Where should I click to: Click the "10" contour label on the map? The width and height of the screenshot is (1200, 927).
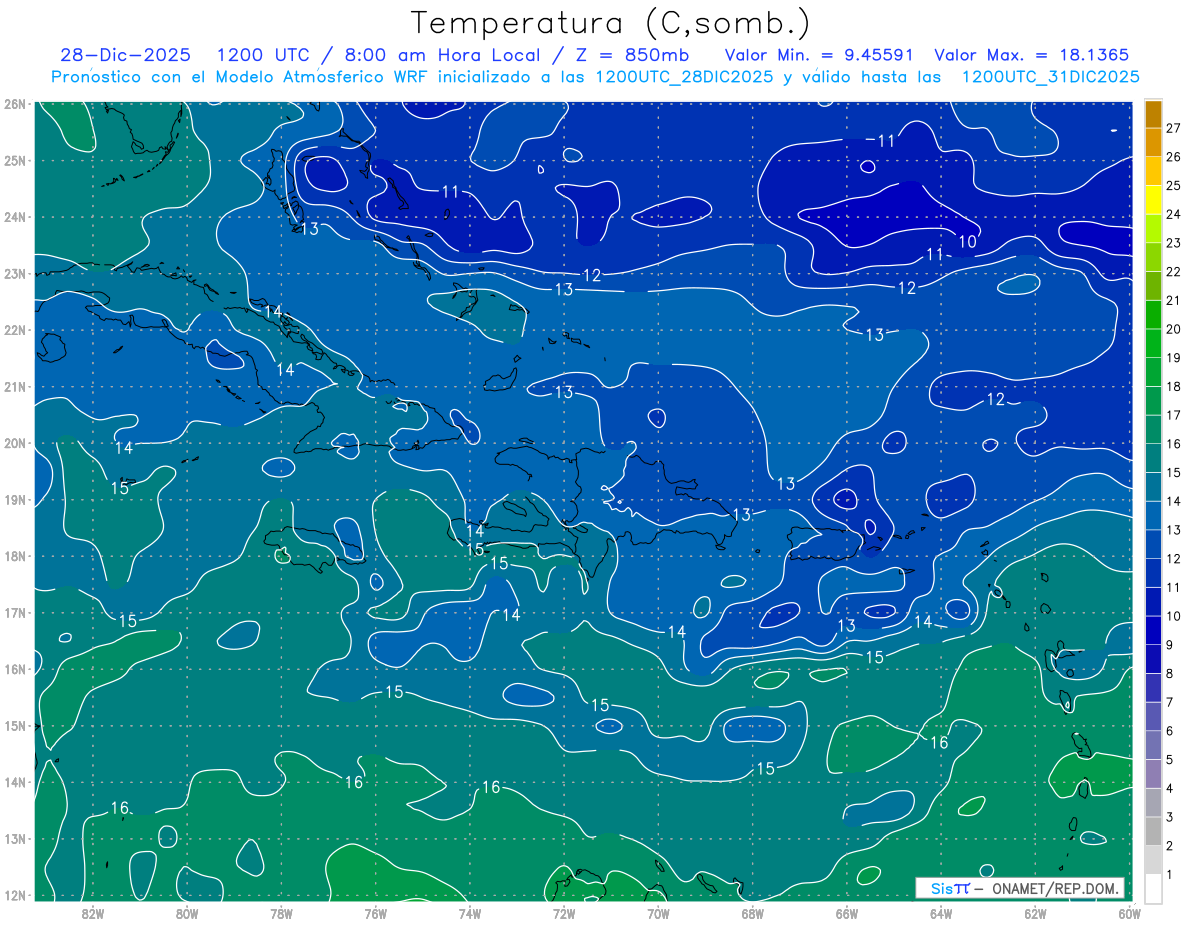[x=967, y=241]
